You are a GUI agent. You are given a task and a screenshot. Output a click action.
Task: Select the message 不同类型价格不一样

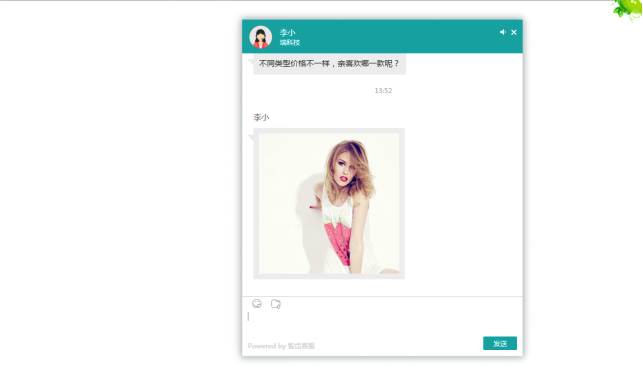[x=329, y=64]
